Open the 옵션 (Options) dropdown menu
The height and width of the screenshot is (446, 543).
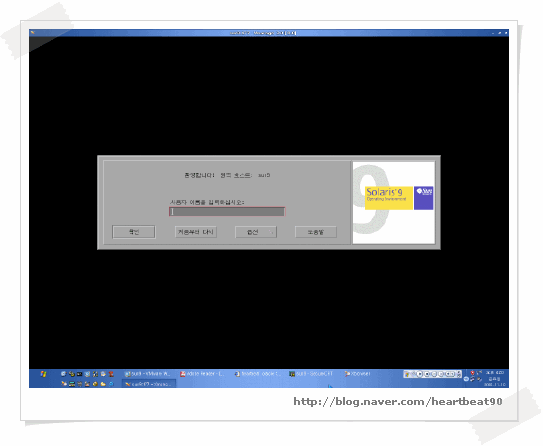point(256,232)
